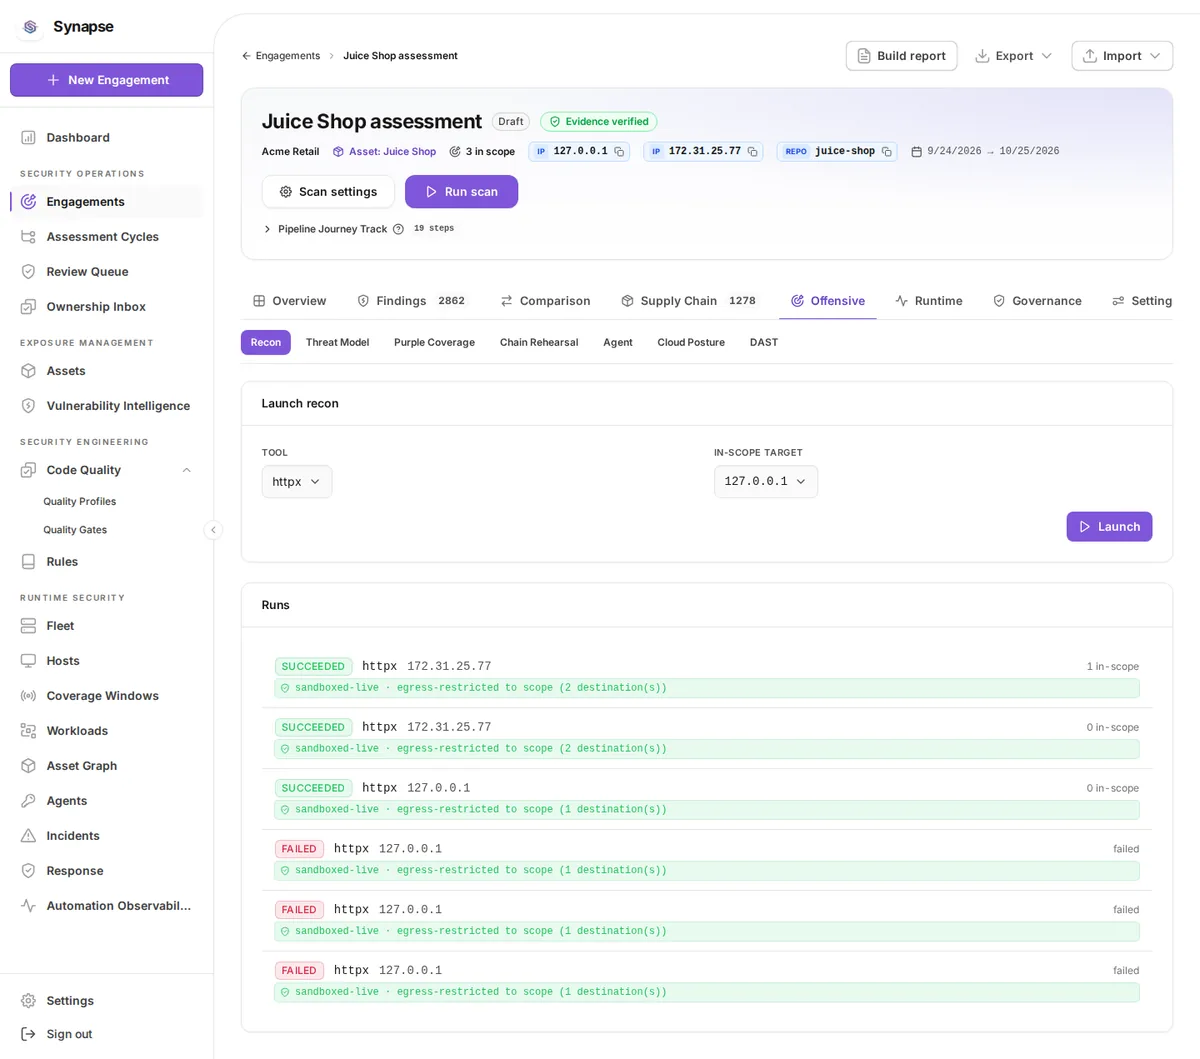Copy IP 172.31.25.77 to clipboard

click(752, 152)
